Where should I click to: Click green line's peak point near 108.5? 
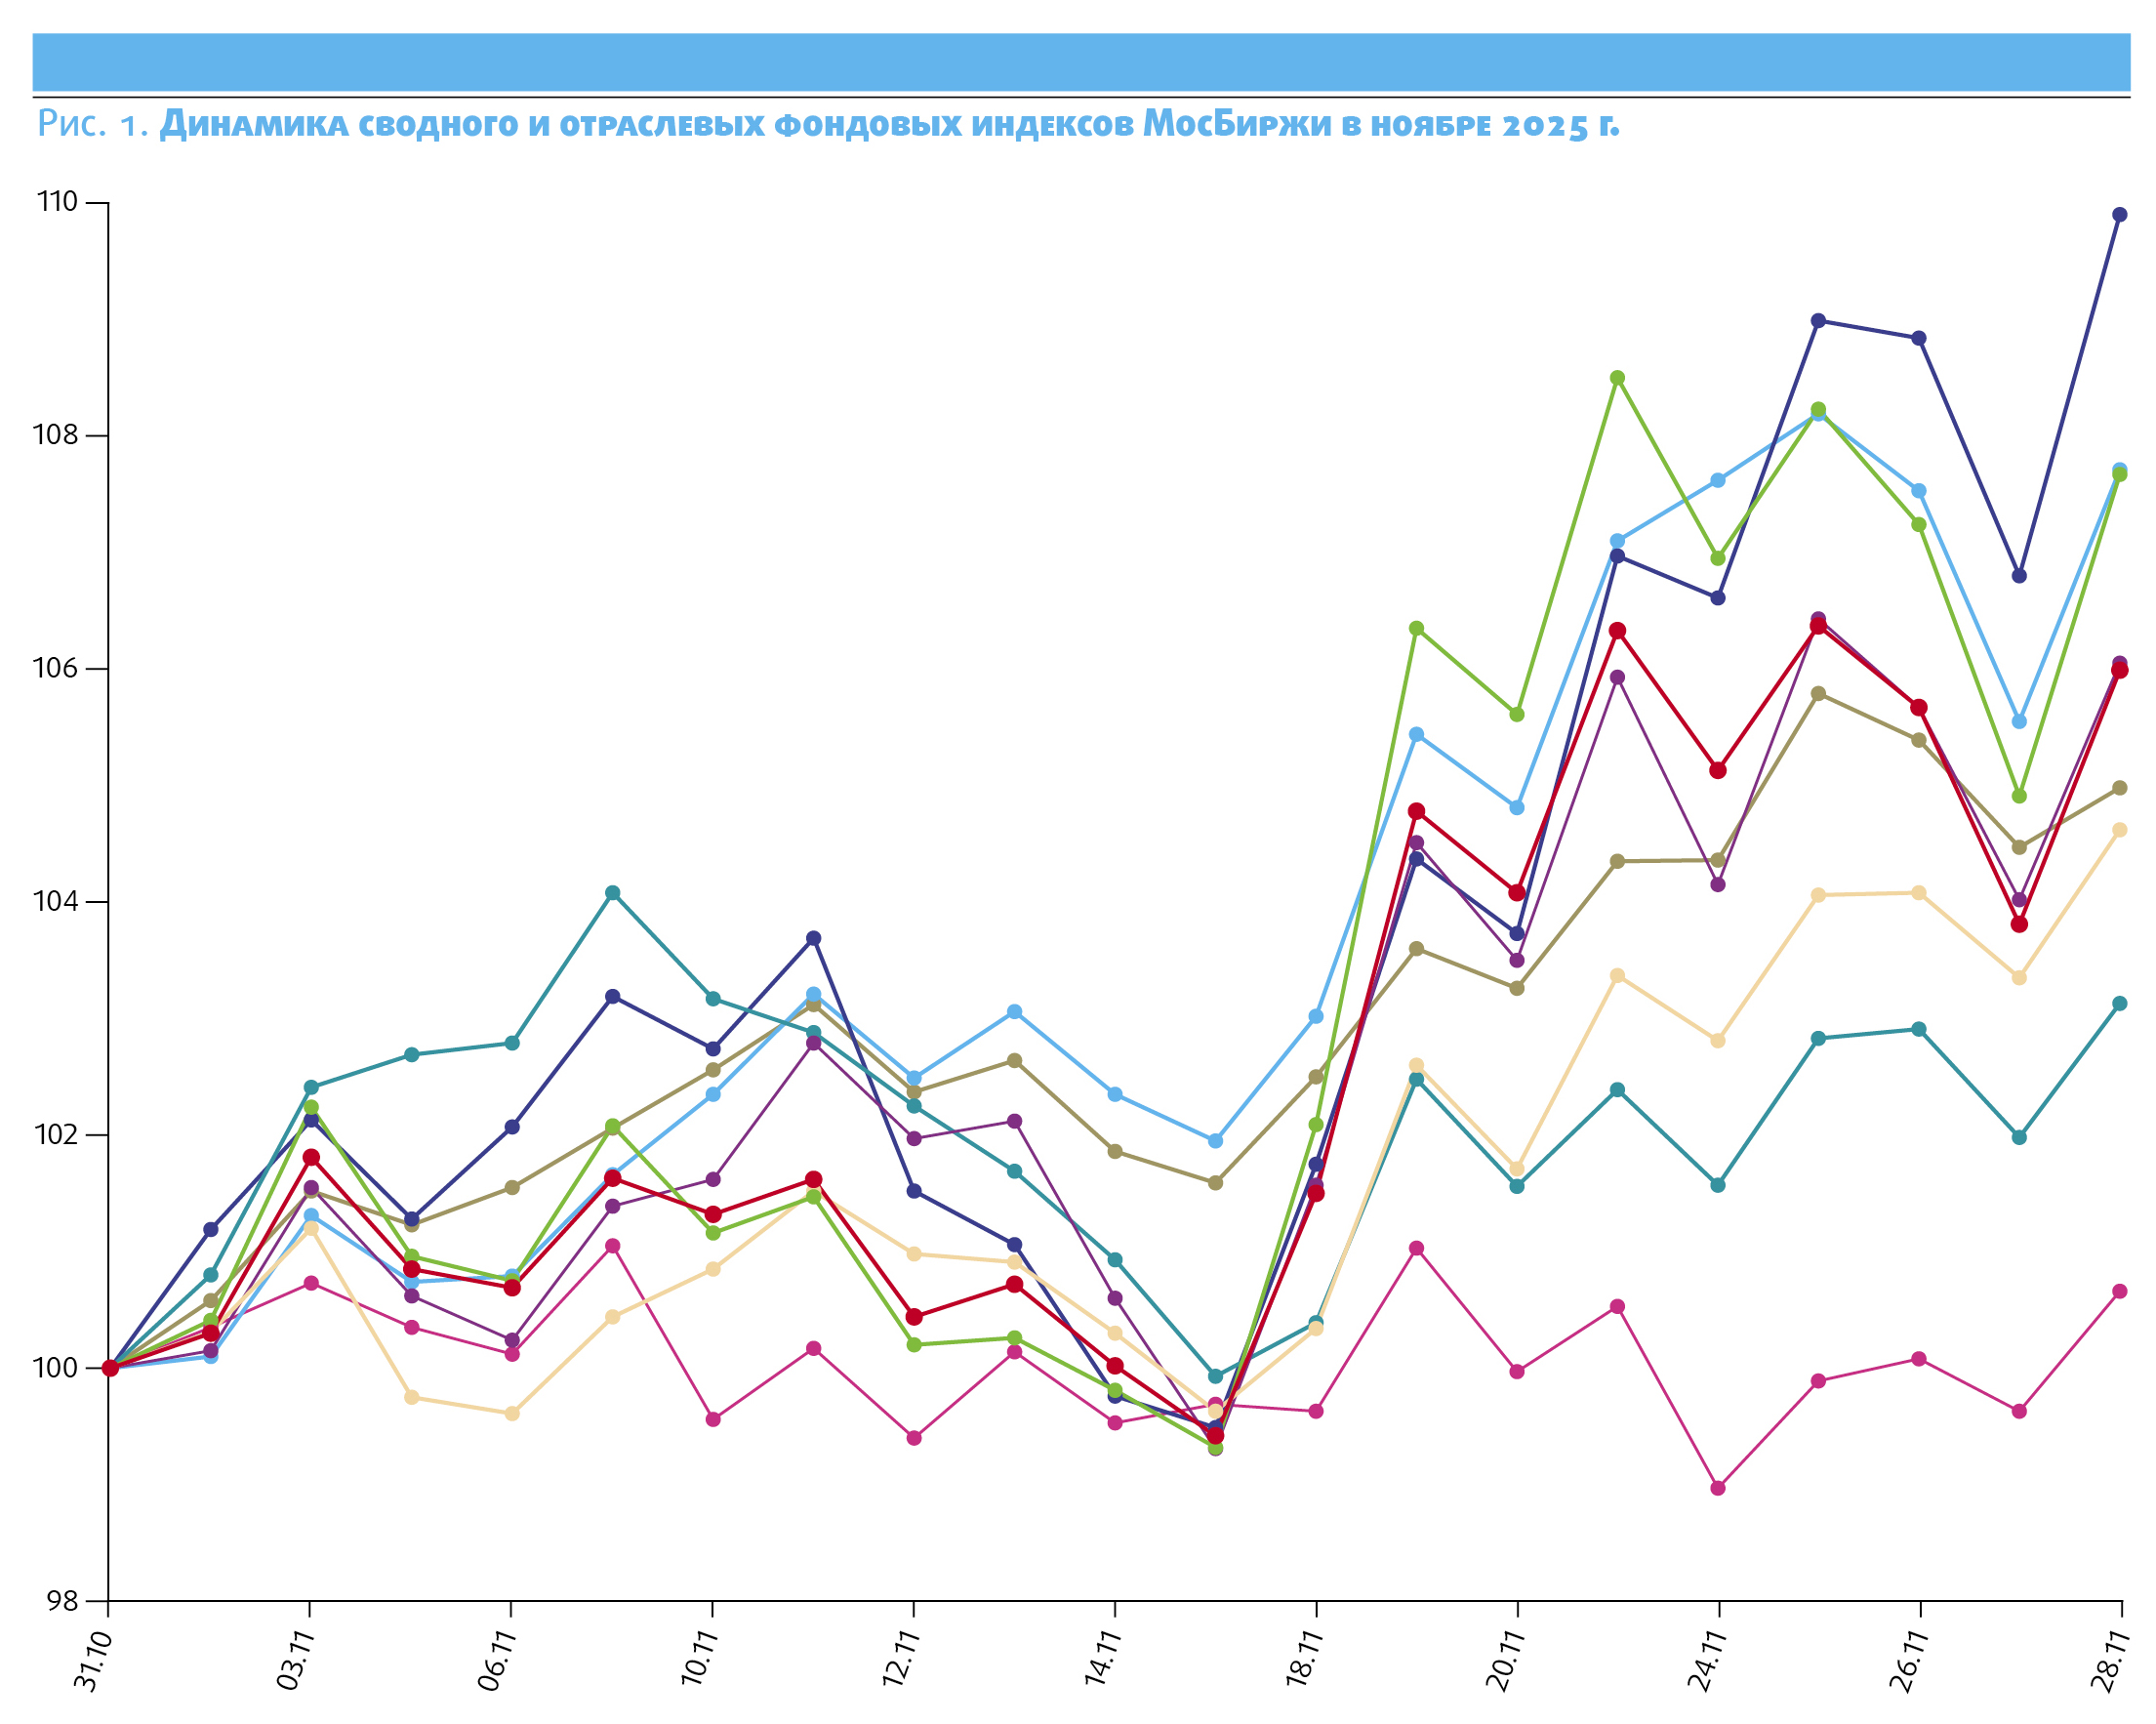1617,378
